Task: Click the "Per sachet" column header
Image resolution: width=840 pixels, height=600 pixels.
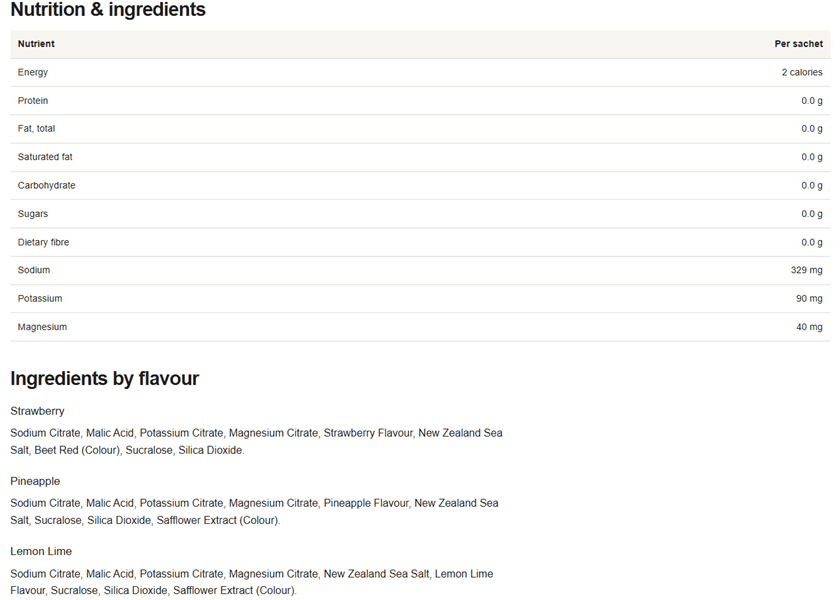Action: tap(798, 44)
